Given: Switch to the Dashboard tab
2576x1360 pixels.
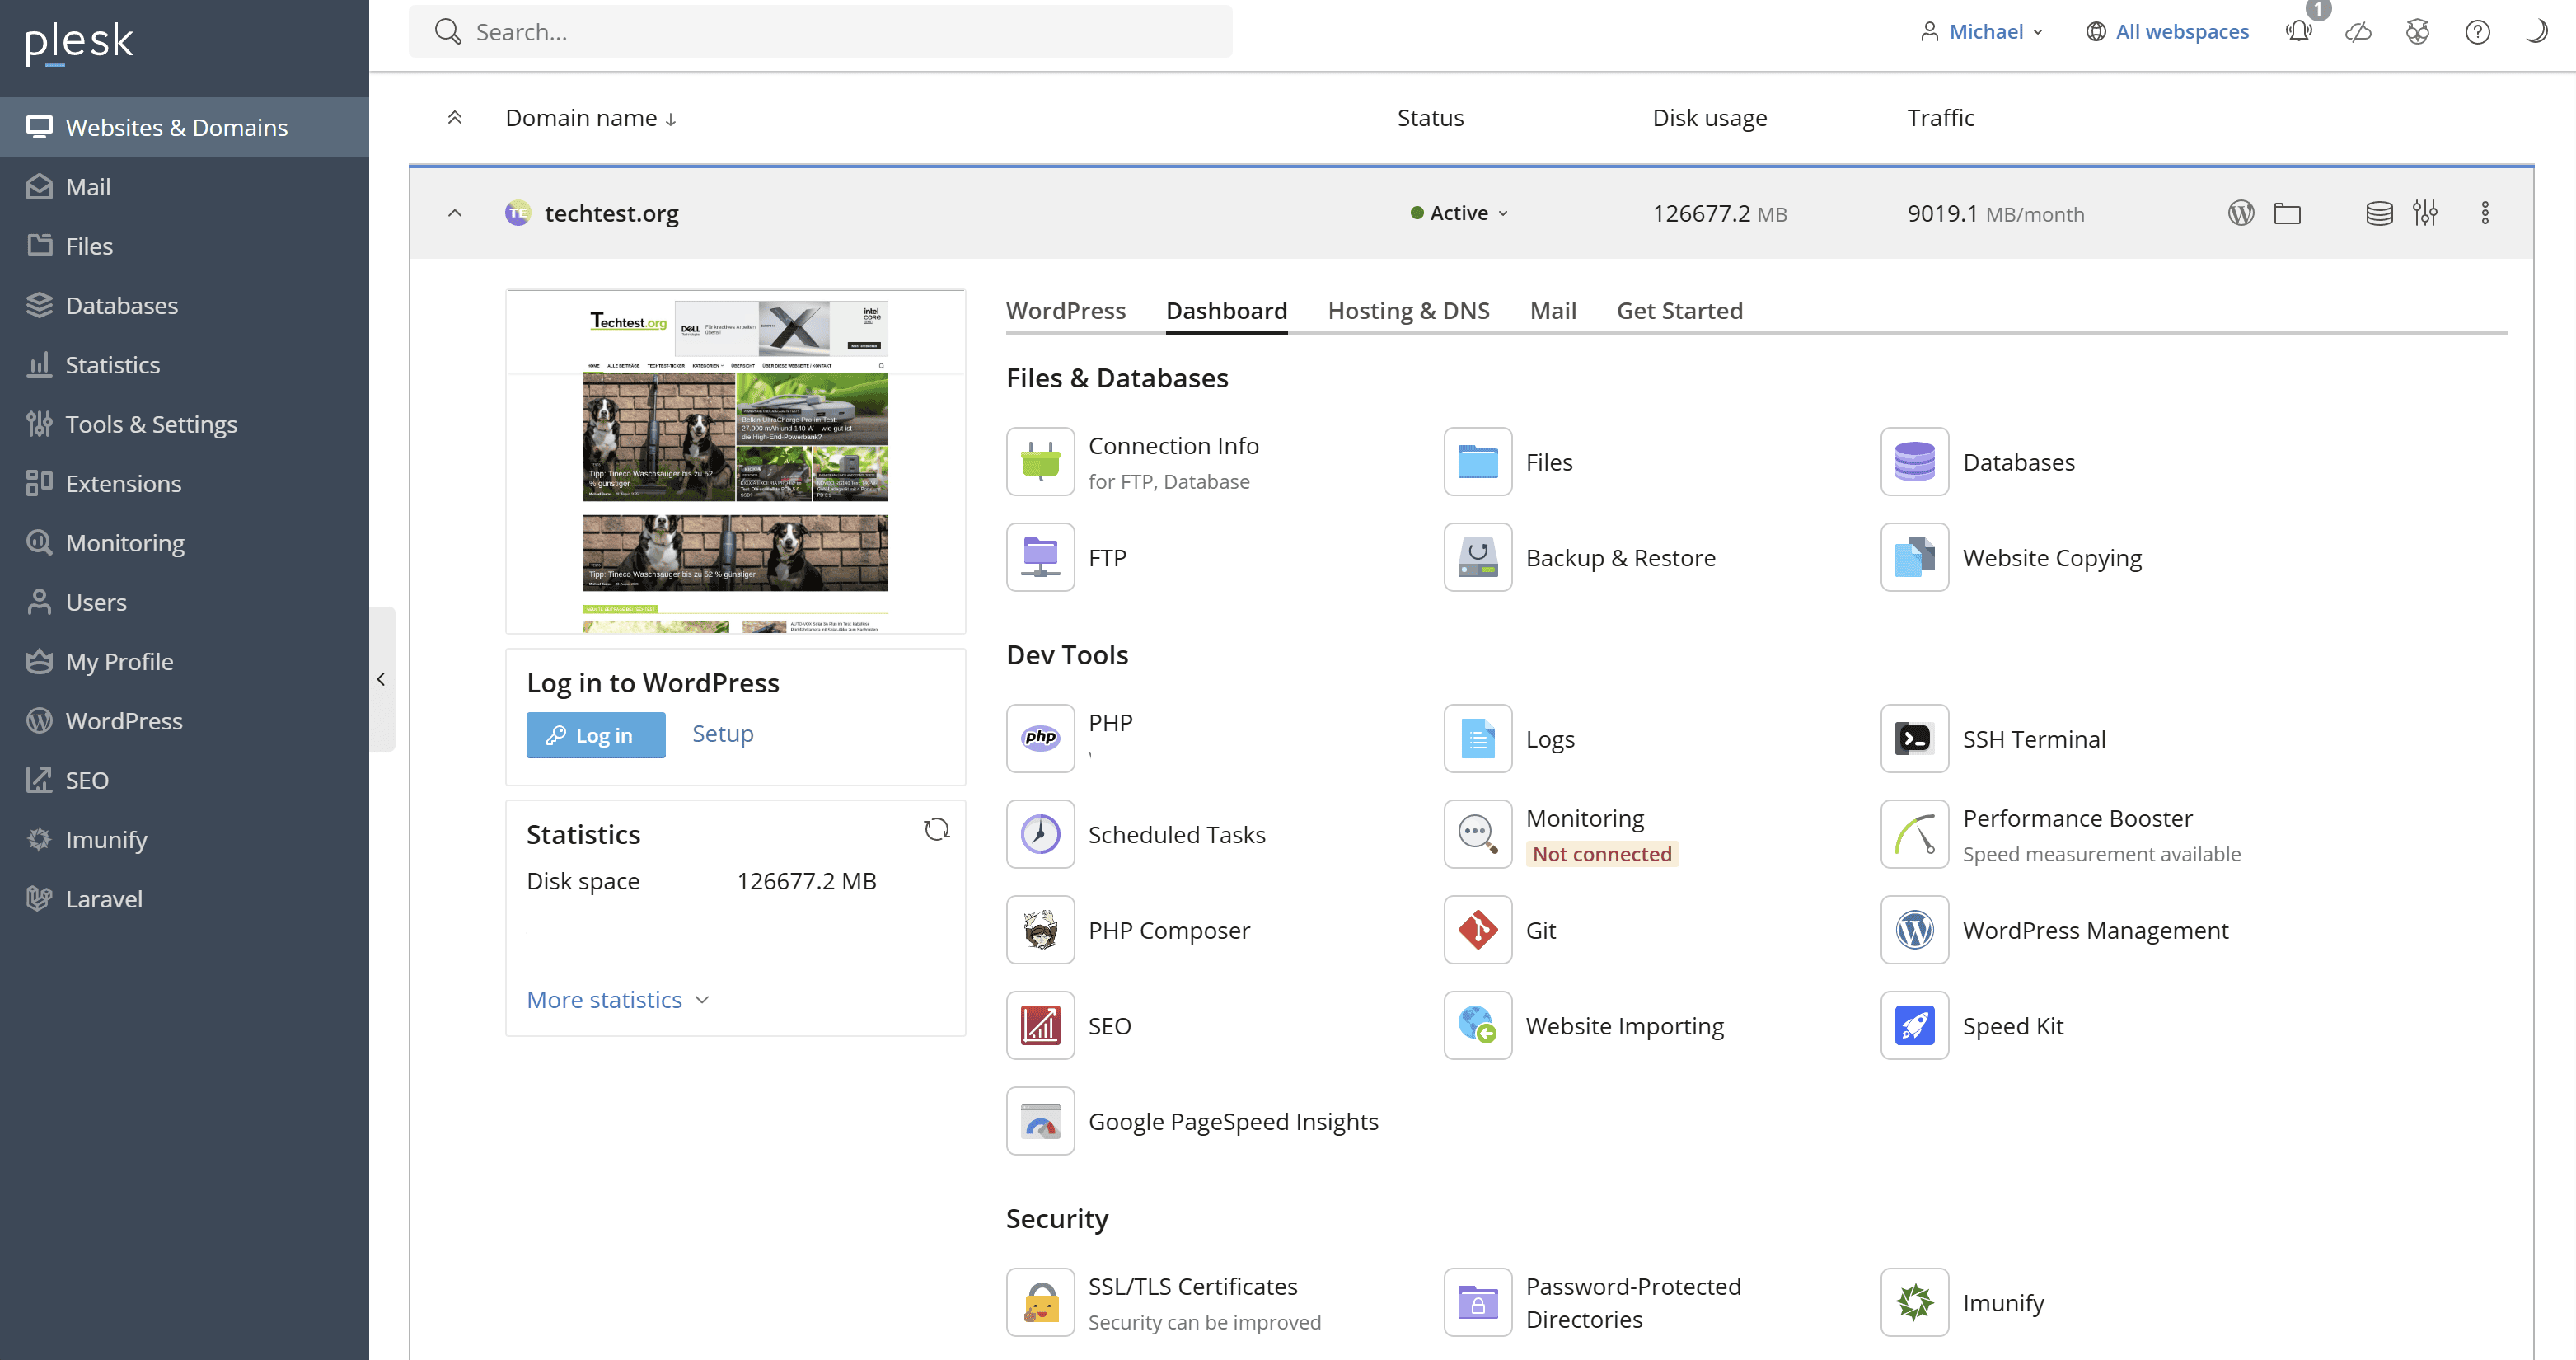Looking at the screenshot, I should click(x=1226, y=310).
